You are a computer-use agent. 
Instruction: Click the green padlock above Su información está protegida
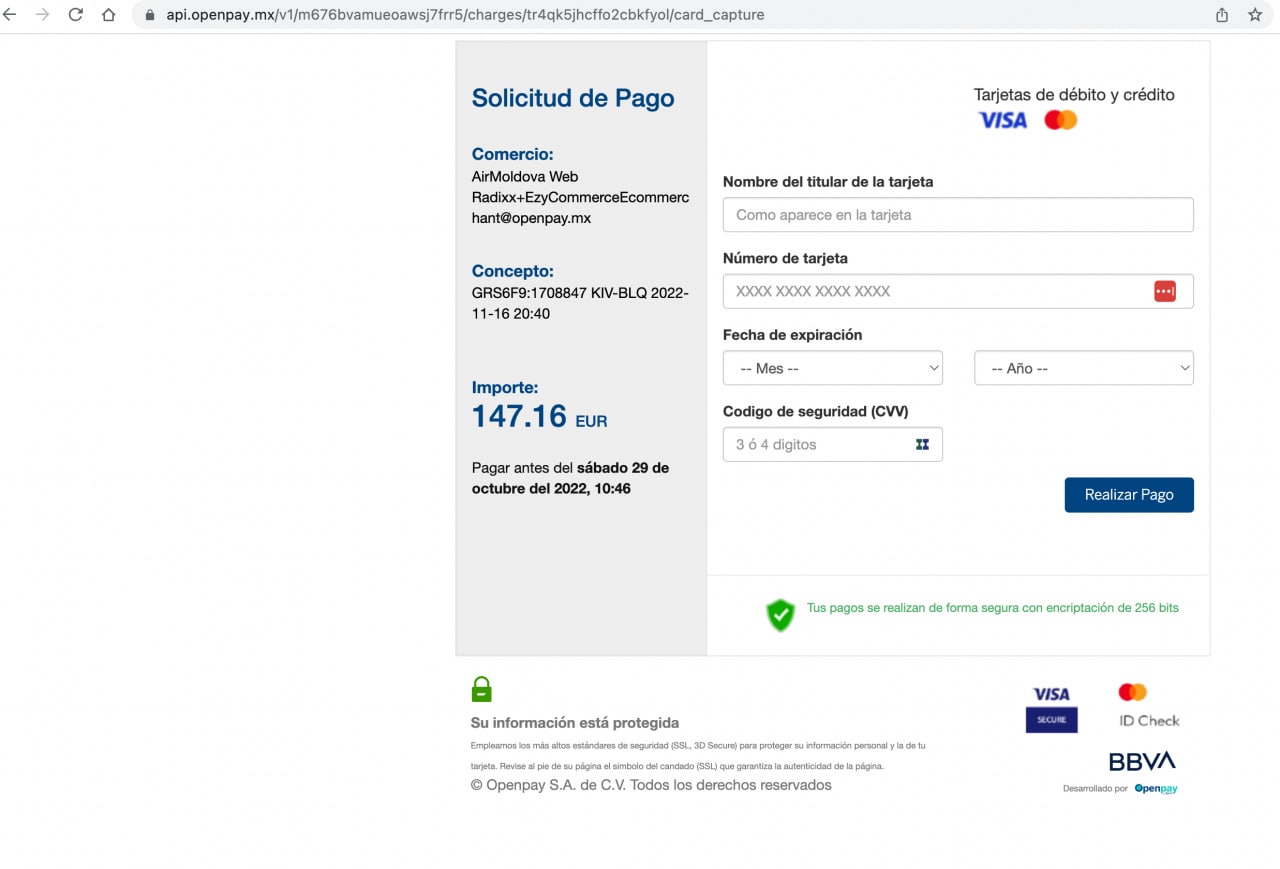pos(482,689)
